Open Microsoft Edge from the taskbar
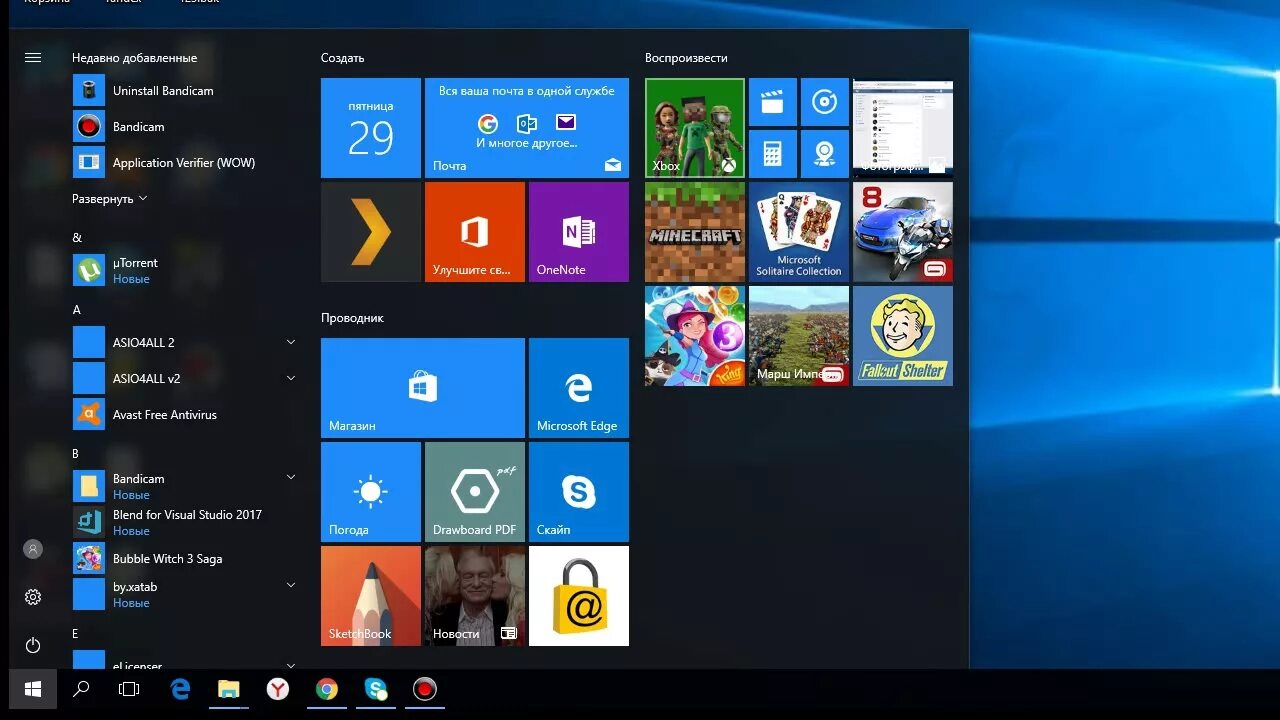This screenshot has width=1280, height=720. 180,689
